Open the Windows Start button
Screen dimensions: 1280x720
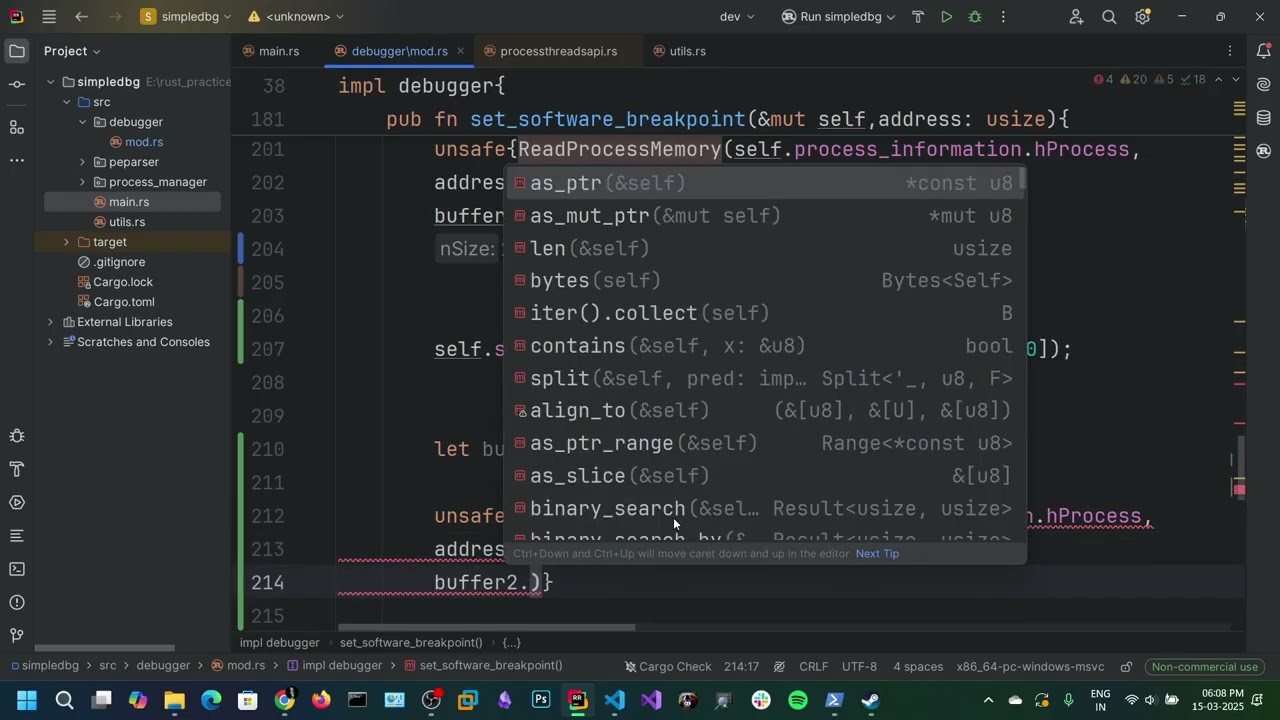coord(27,700)
